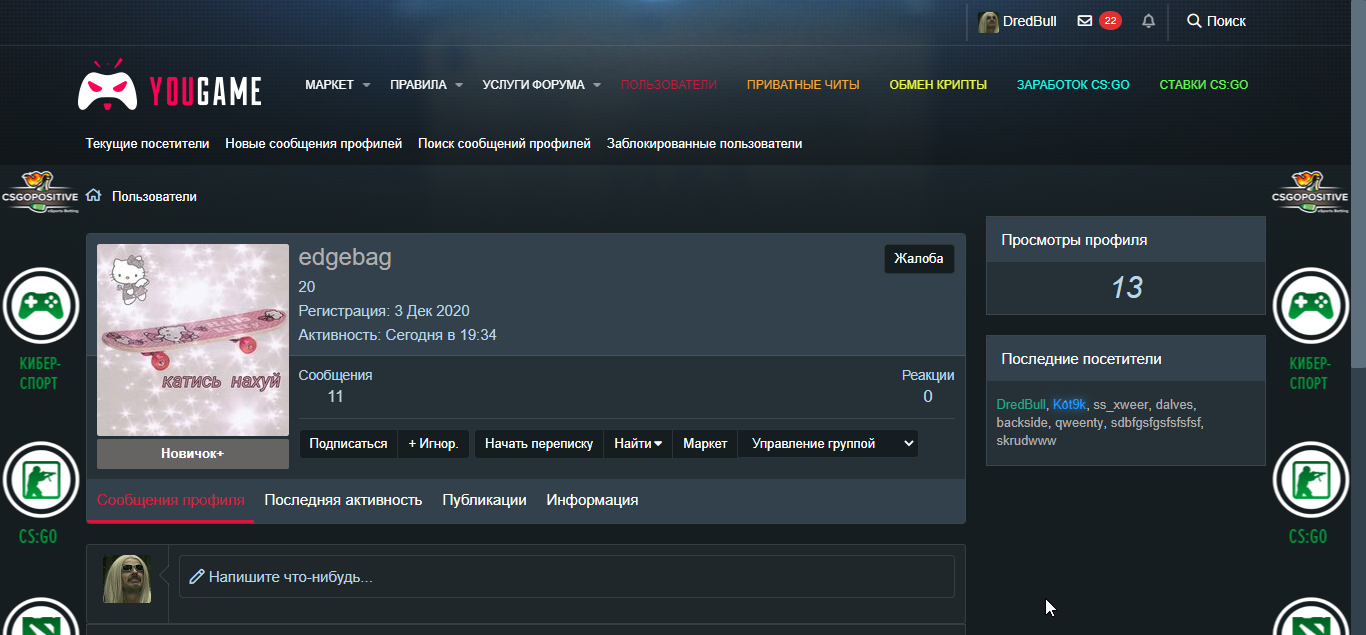1366x635 pixels.
Task: Open the Пользователи navigation item
Action: (669, 85)
